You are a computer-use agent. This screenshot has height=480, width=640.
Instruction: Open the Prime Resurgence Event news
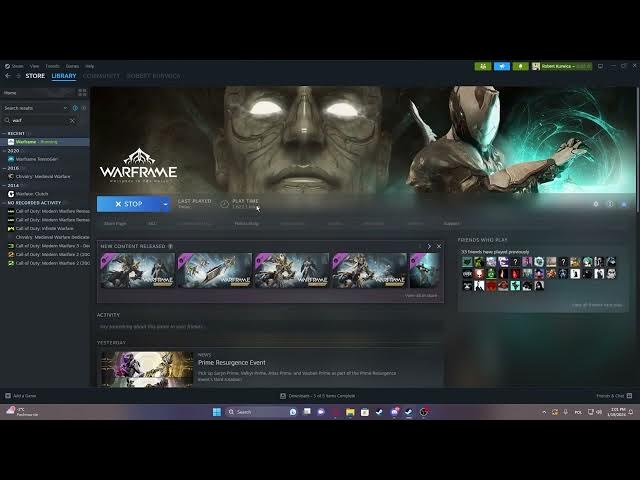coord(231,362)
